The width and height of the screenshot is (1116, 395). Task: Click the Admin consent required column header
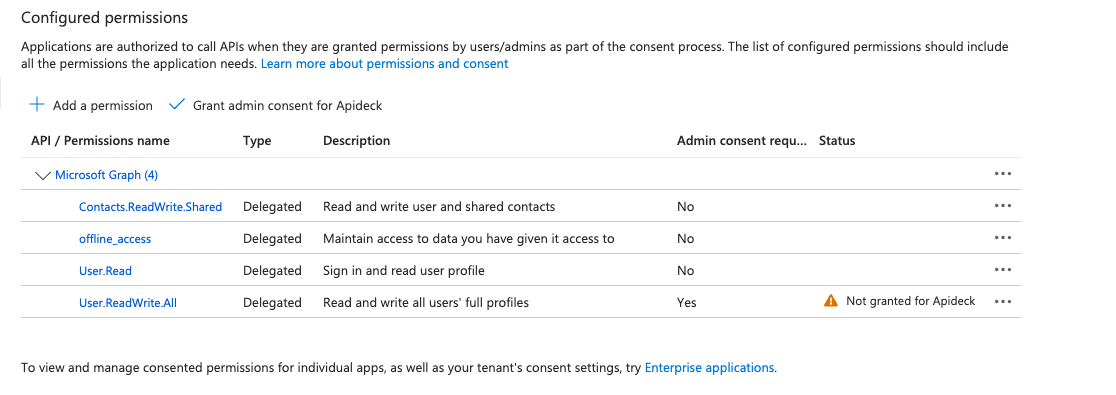[x=742, y=140]
